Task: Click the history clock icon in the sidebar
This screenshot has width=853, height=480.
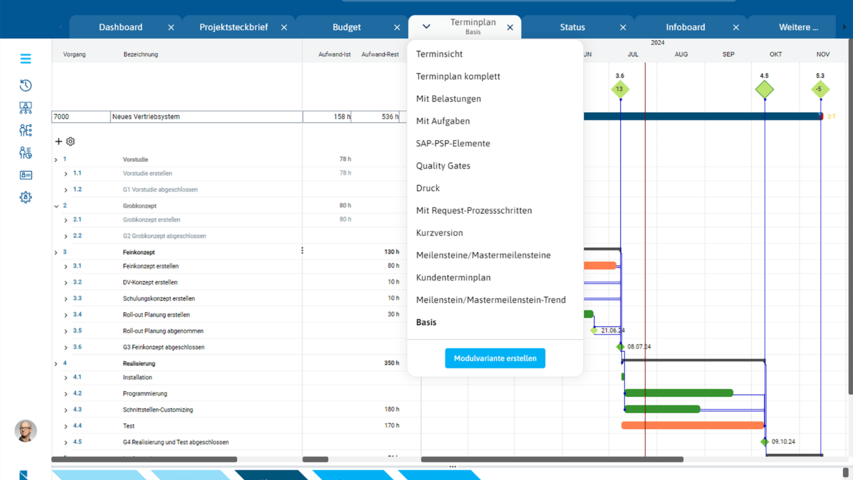Action: click(26, 85)
